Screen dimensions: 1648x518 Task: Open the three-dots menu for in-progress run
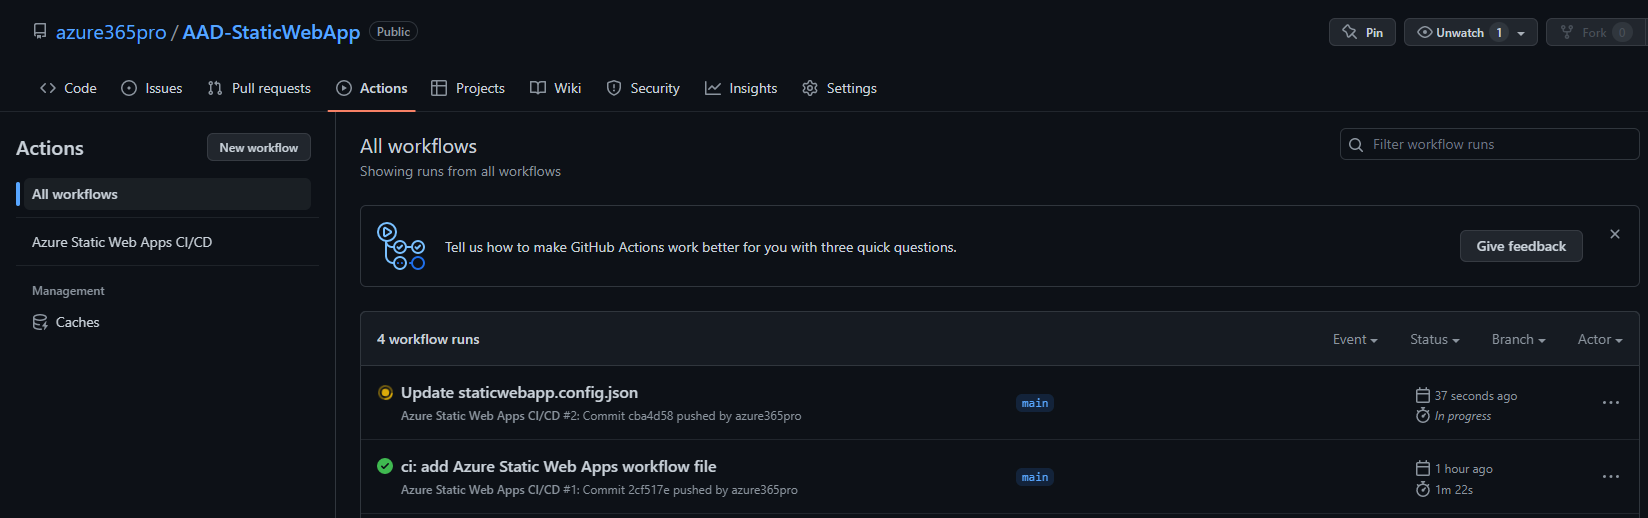[1611, 402]
